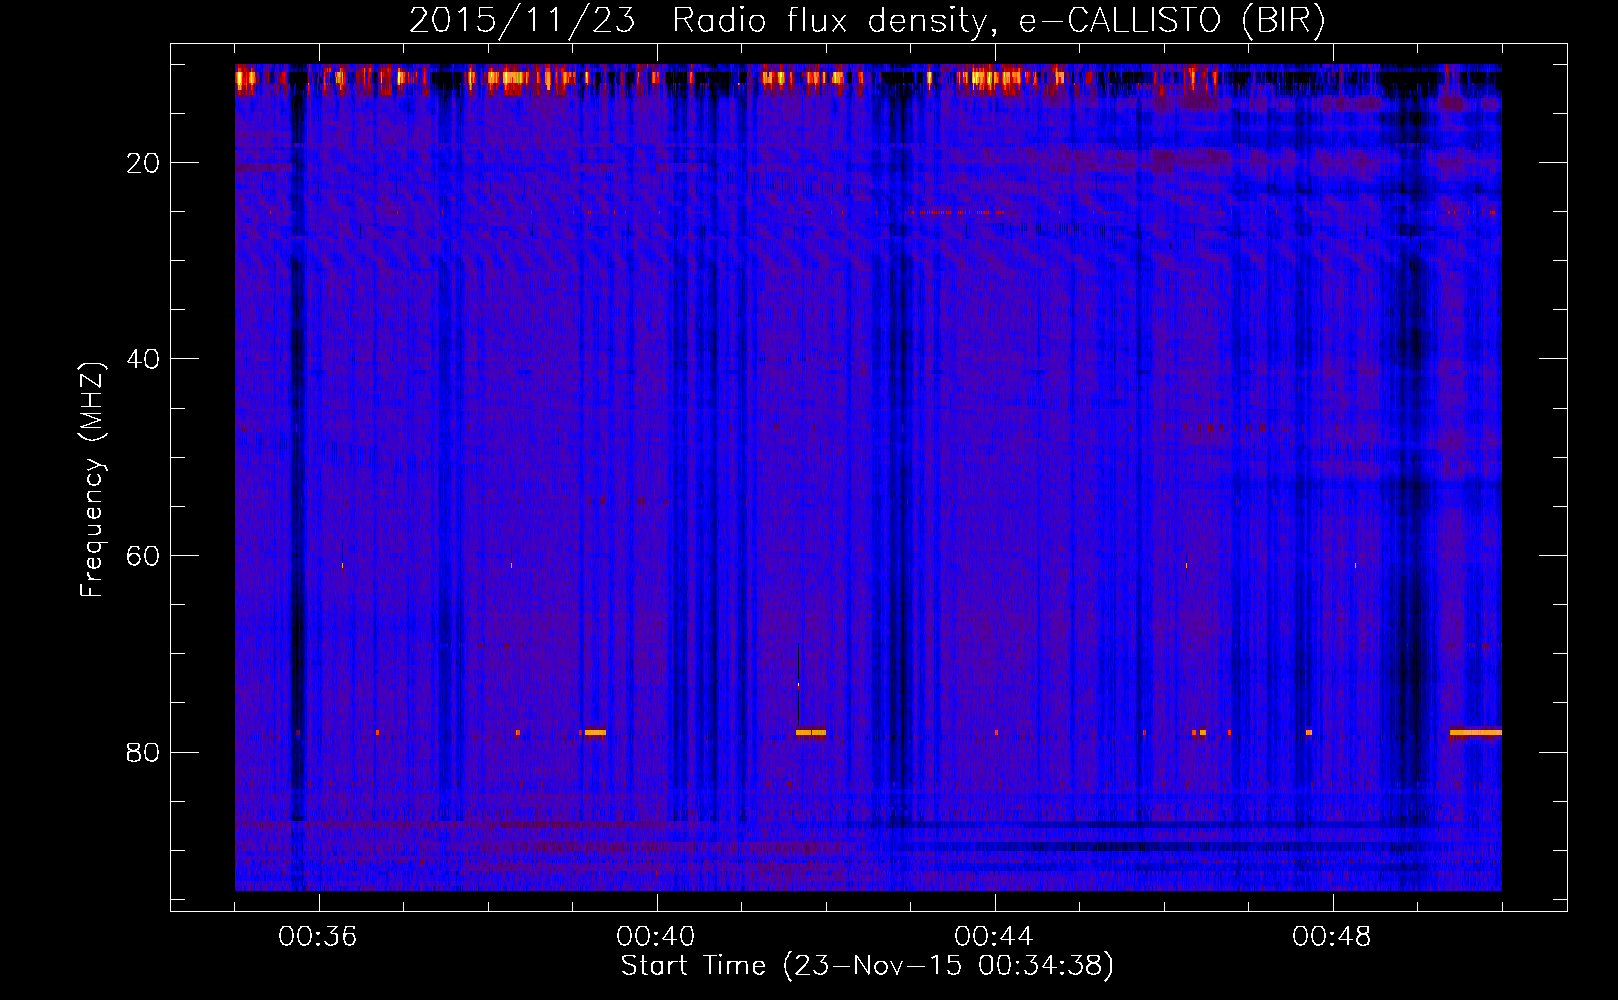
Task: Click the 00:48 time tick label
Action: click(1332, 937)
